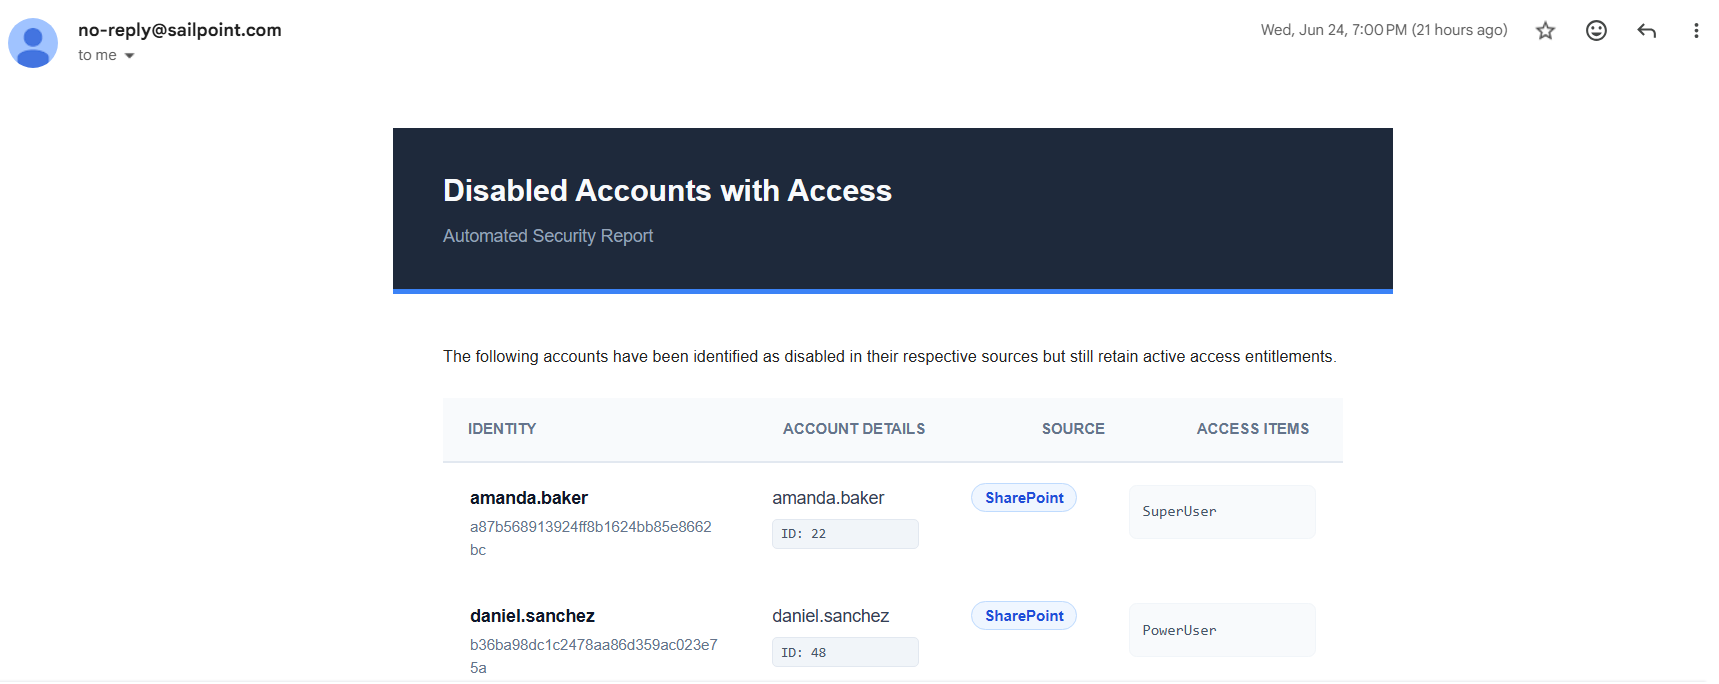Click the amanda.baker identity hash a87b5689...

[x=591, y=538]
